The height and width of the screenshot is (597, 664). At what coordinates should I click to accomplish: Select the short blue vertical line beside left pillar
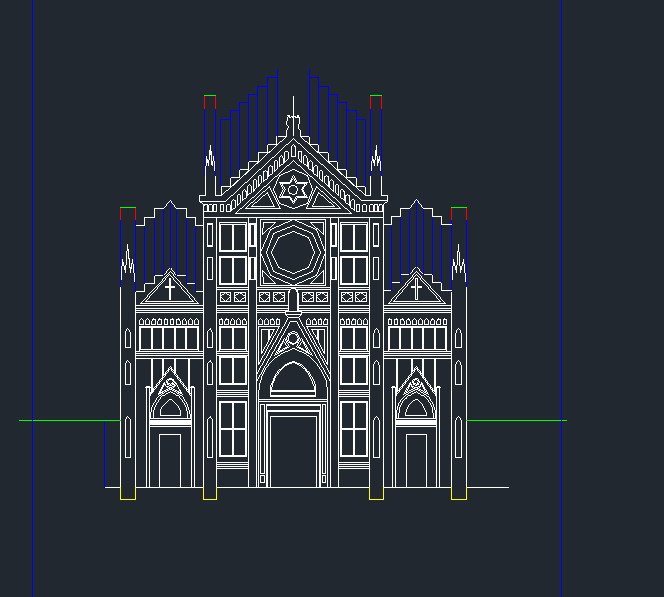point(105,454)
